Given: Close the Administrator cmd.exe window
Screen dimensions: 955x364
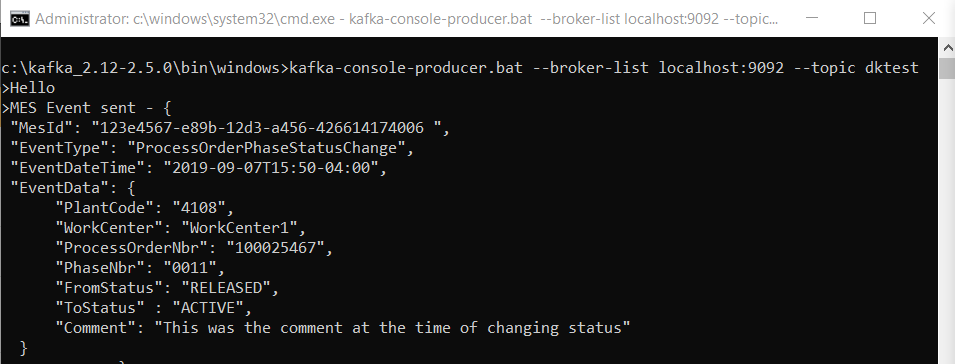Looking at the screenshot, I should coord(928,18).
